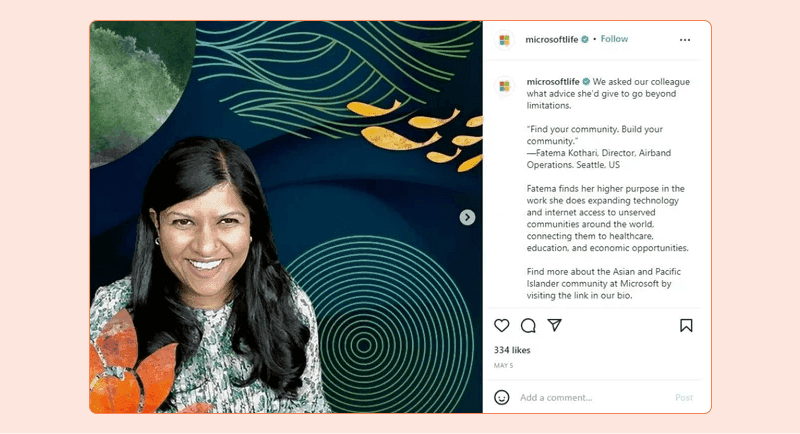Click the verified badge in the caption
This screenshot has height=434, width=800.
point(586,82)
